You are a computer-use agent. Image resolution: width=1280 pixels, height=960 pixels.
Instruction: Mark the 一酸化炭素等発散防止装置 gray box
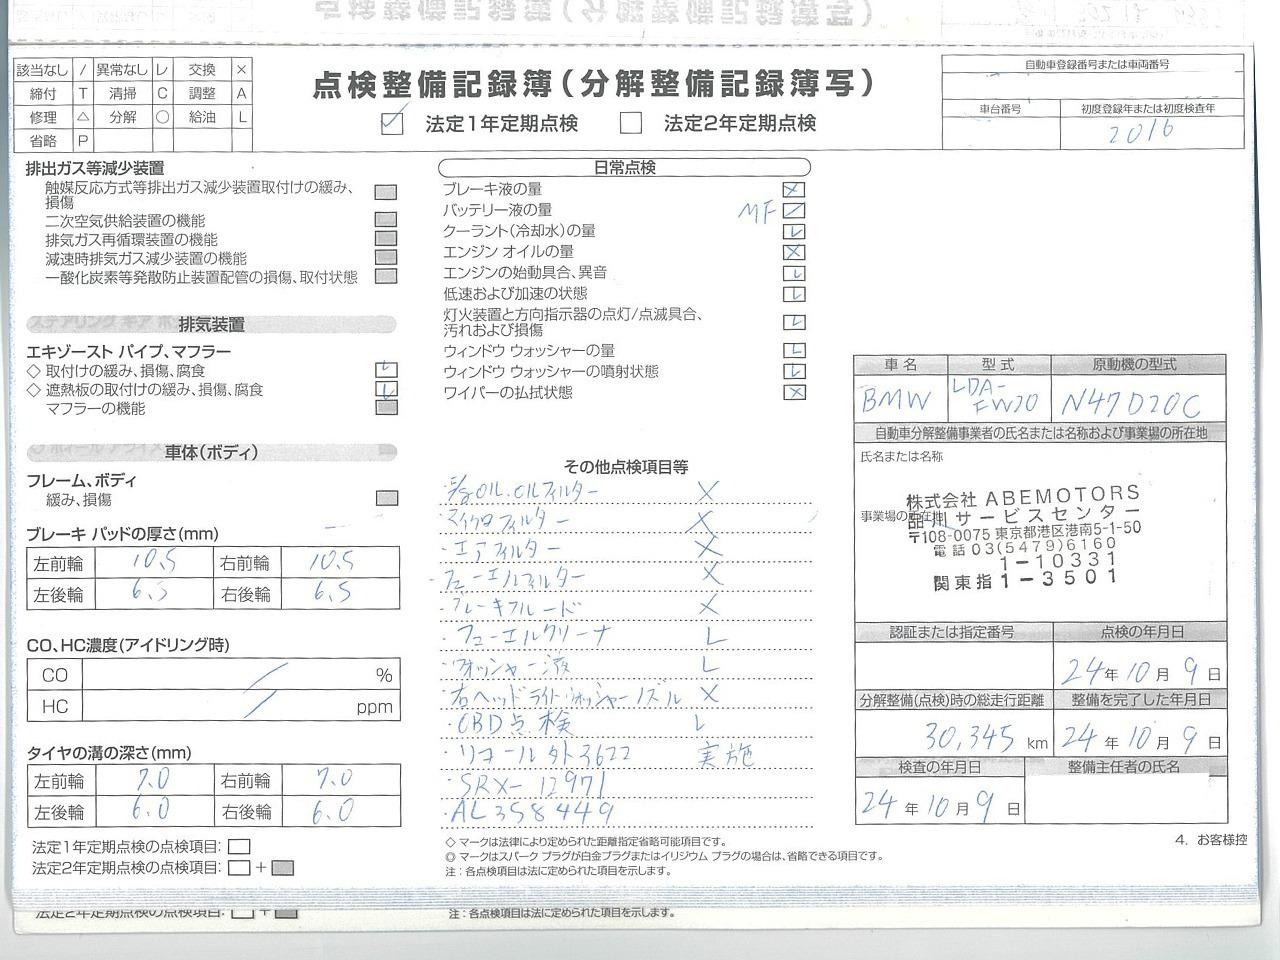pos(385,277)
